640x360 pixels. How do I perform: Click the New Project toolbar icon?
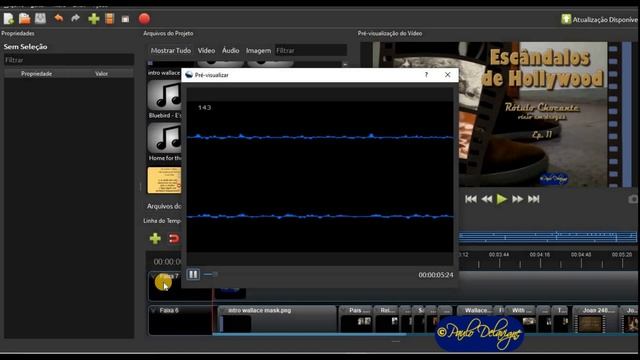9,18
